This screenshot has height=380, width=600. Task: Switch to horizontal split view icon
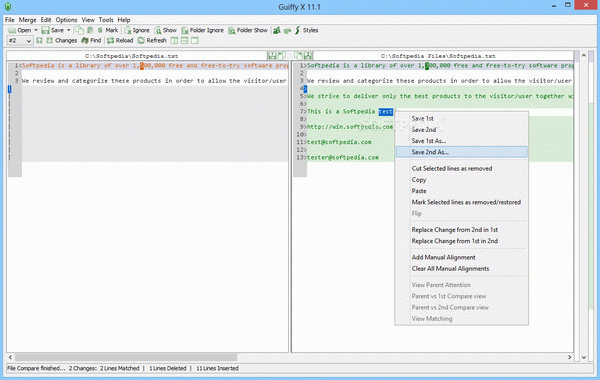click(184, 41)
